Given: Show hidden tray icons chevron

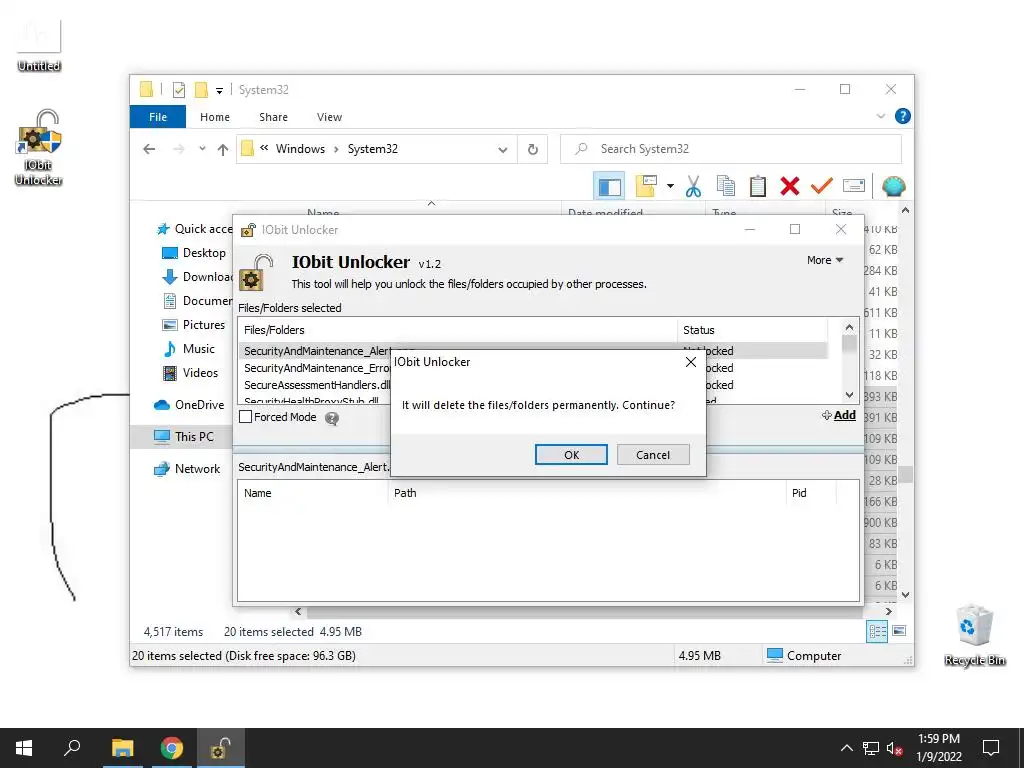Looking at the screenshot, I should (846, 748).
